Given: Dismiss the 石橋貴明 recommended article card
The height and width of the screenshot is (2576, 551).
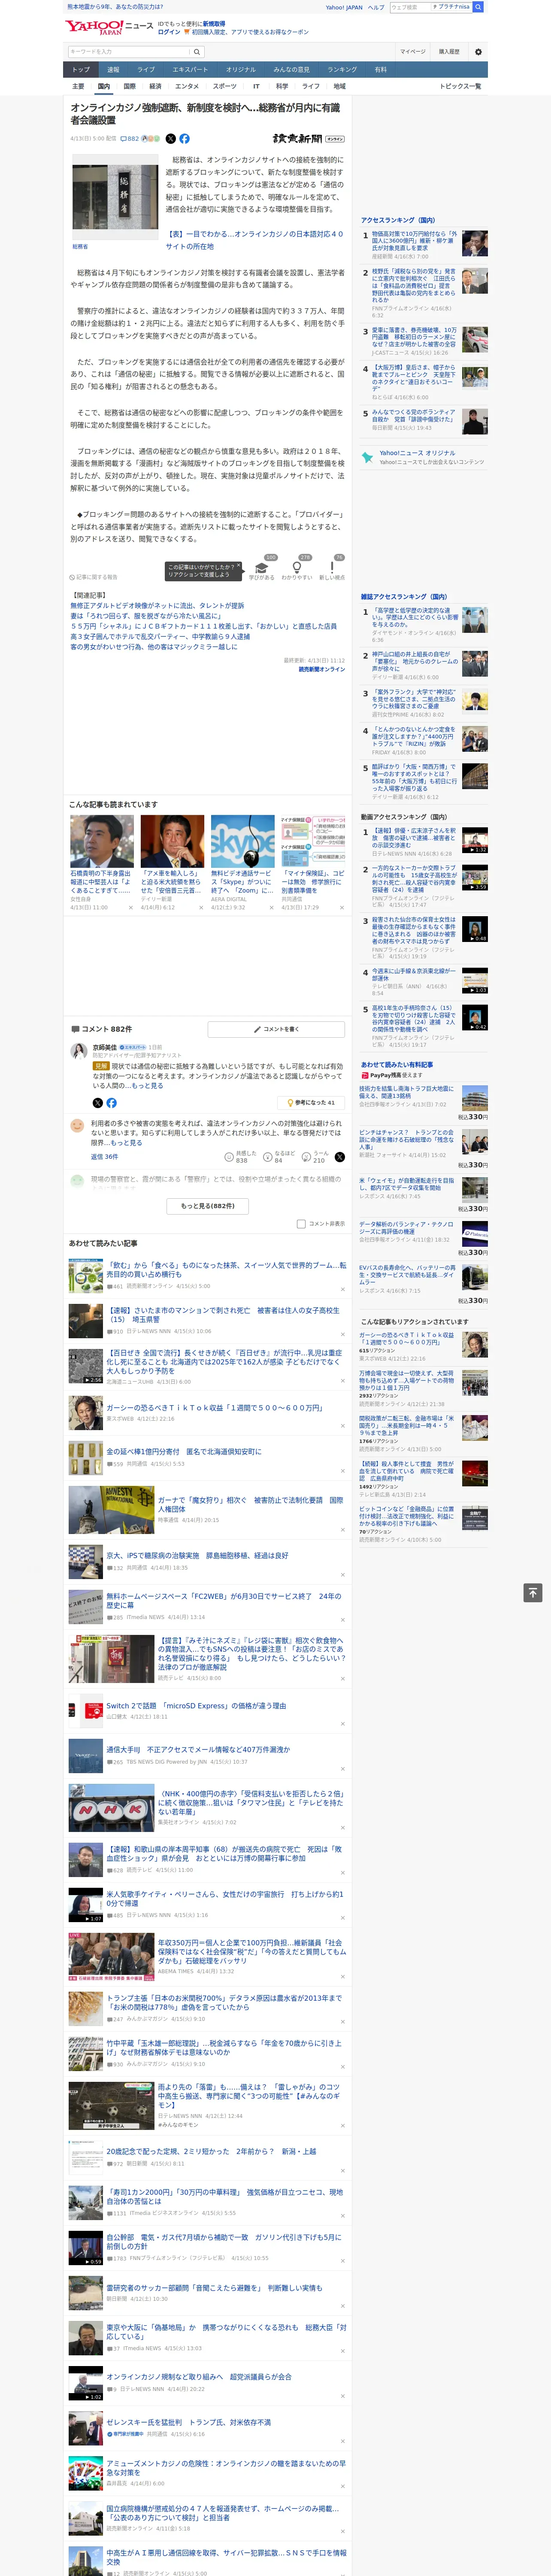Looking at the screenshot, I should click(130, 908).
